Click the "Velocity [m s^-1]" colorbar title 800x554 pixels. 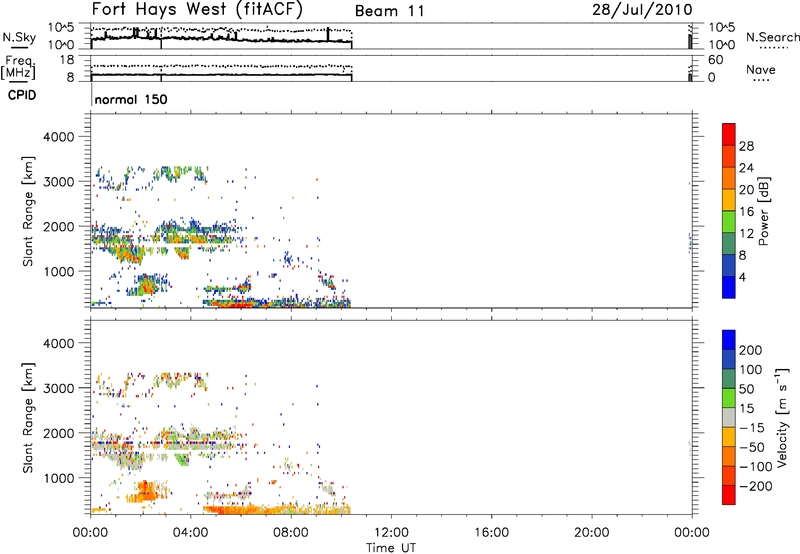(782, 418)
